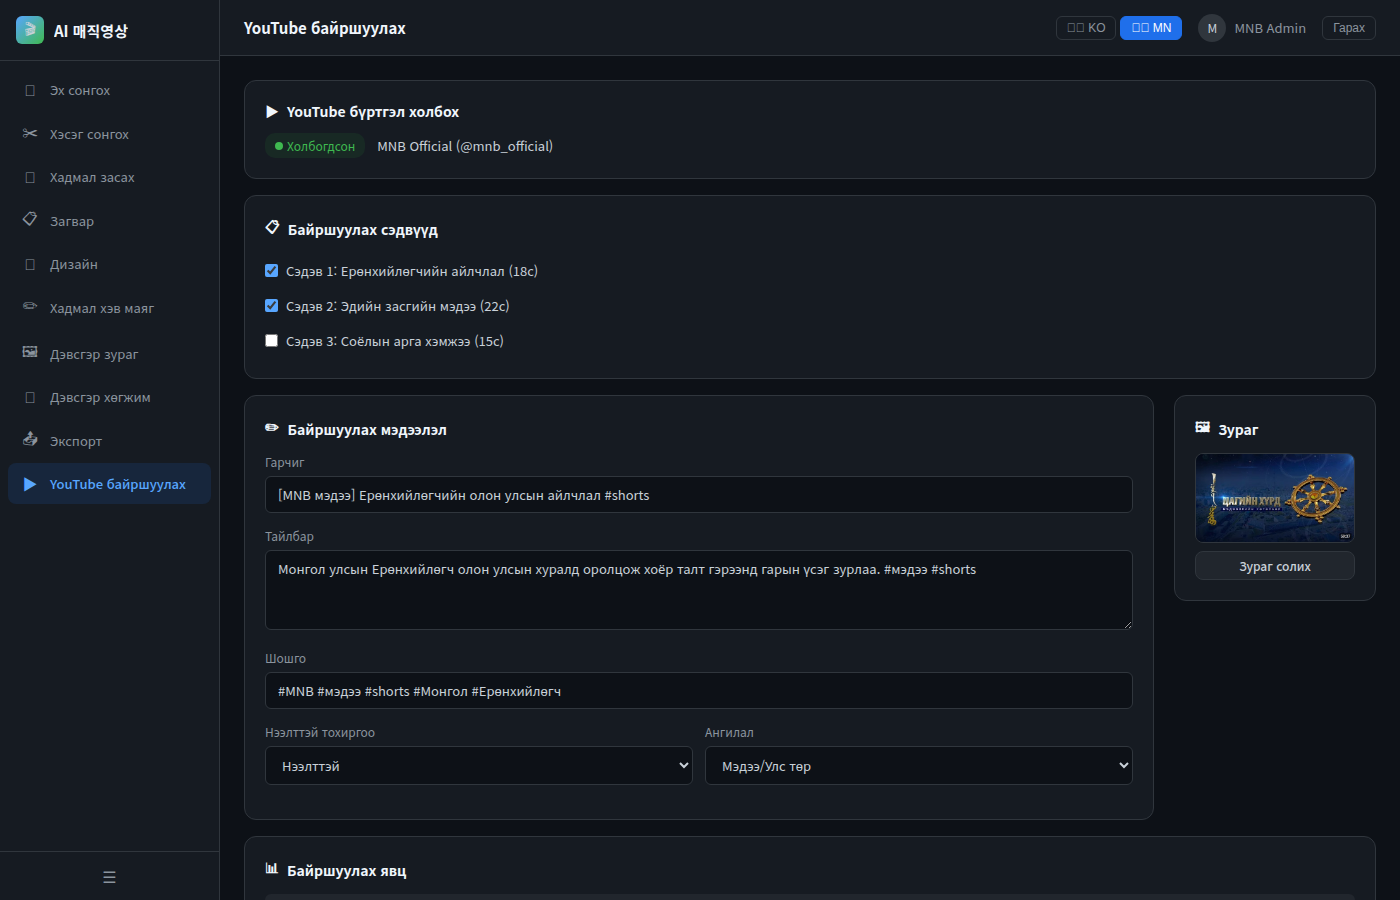The width and height of the screenshot is (1400, 900).
Task: Click the Зураг солих button
Action: point(1275,566)
